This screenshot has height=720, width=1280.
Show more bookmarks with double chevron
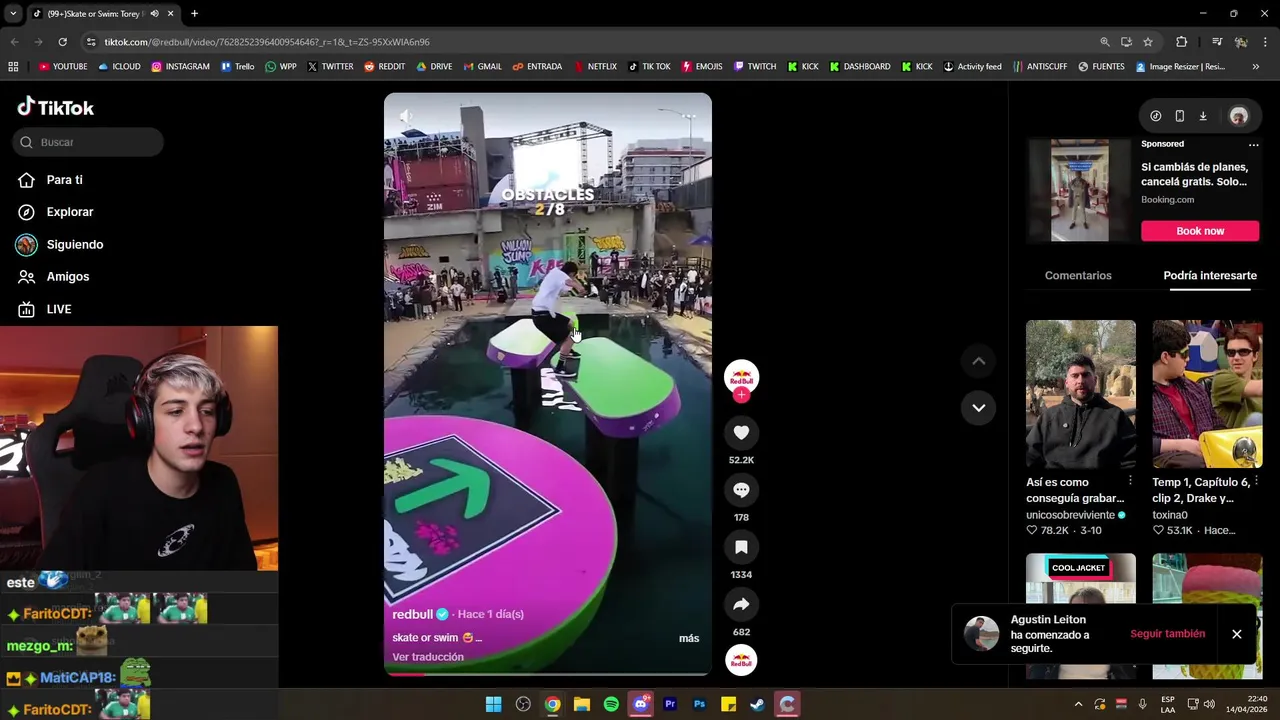(x=1255, y=67)
